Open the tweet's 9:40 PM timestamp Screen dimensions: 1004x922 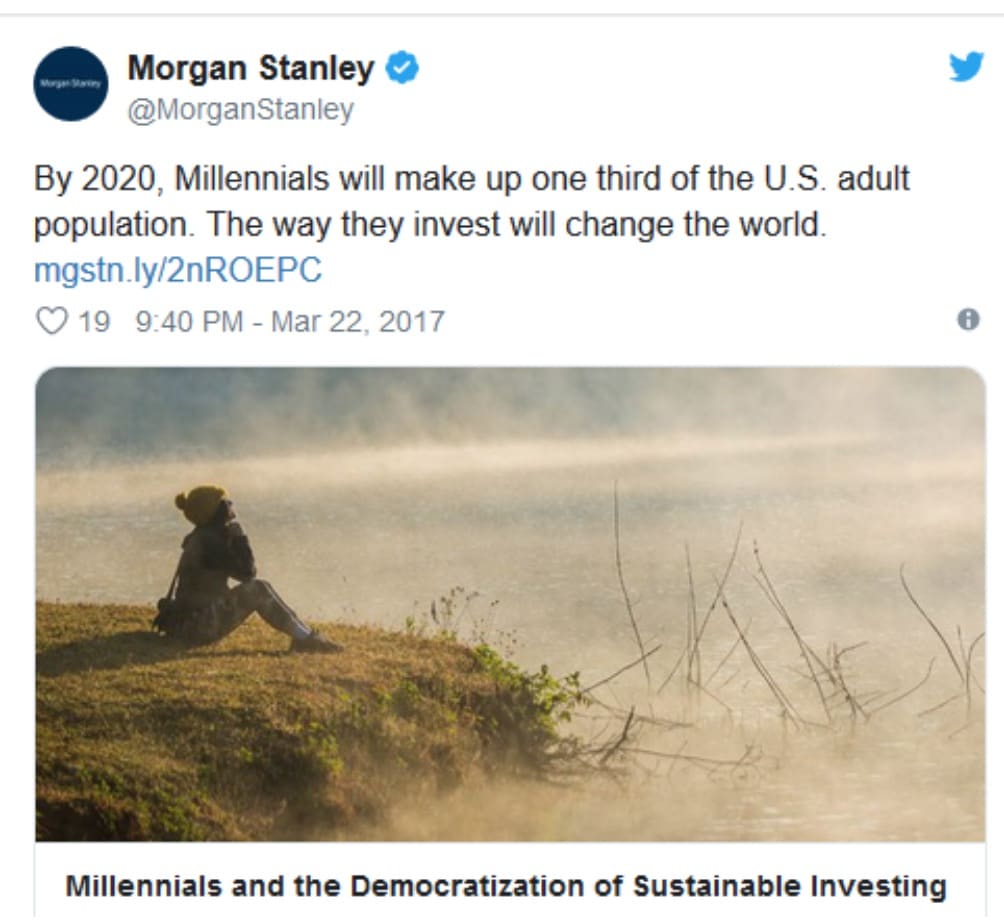pos(188,322)
